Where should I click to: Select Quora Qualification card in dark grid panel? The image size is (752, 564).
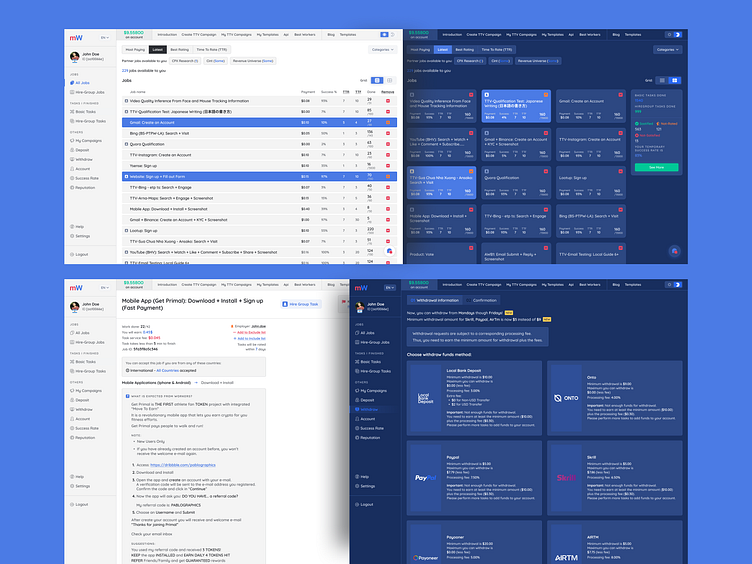(516, 182)
